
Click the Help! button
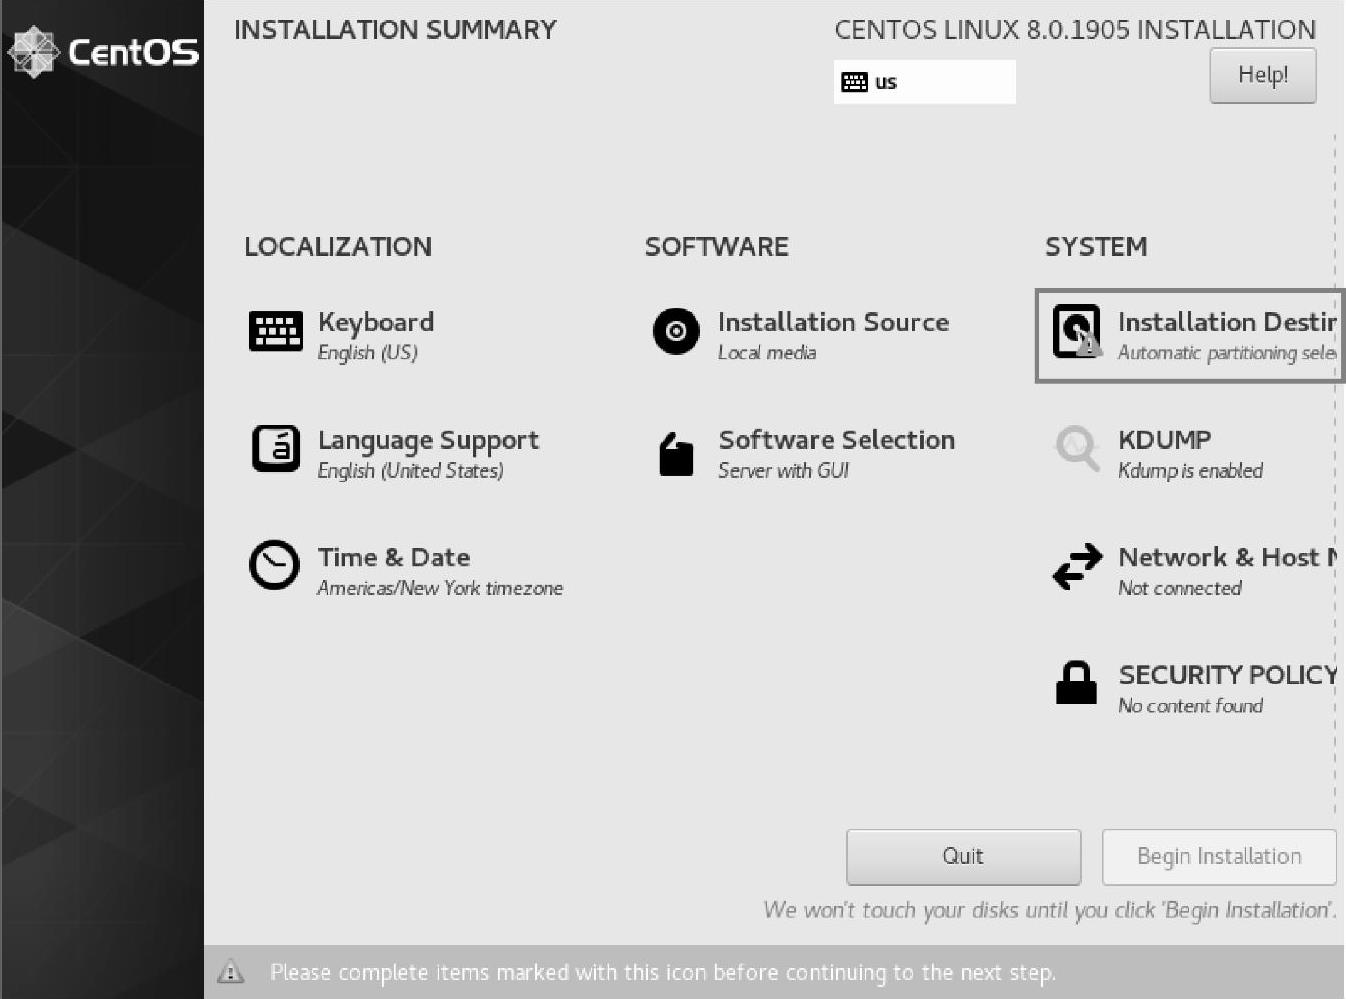tap(1263, 75)
